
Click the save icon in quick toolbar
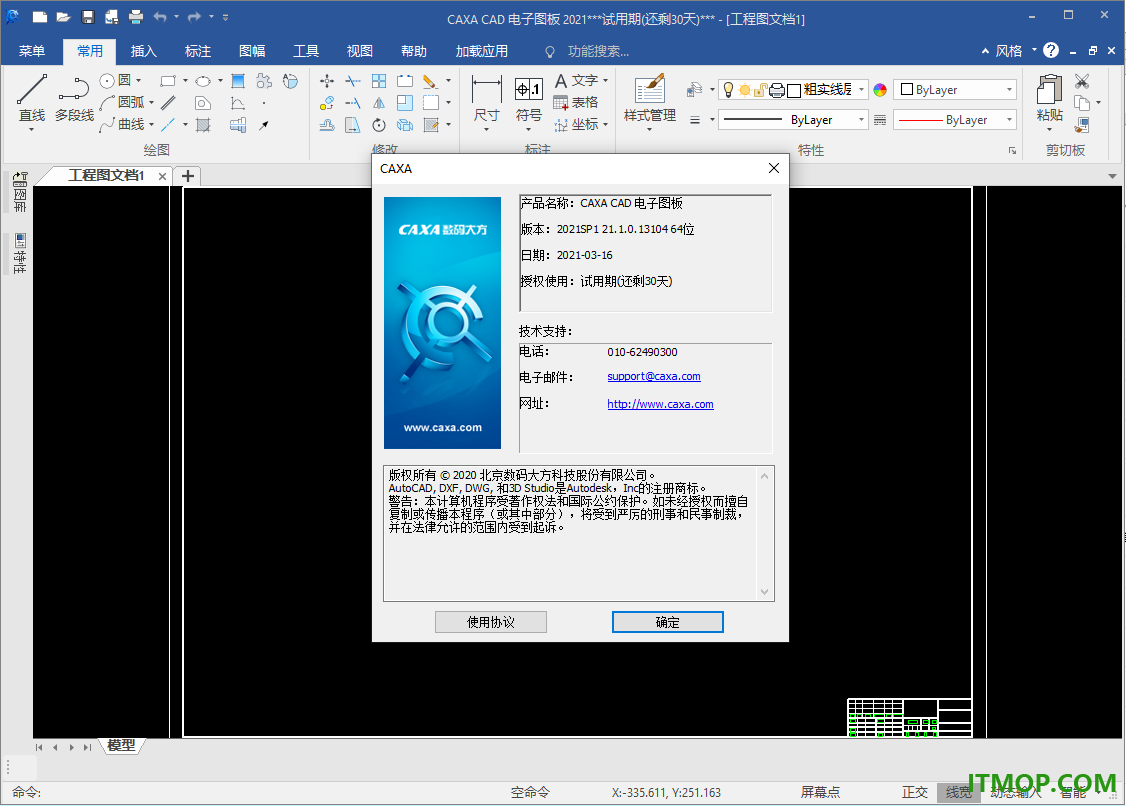point(88,17)
